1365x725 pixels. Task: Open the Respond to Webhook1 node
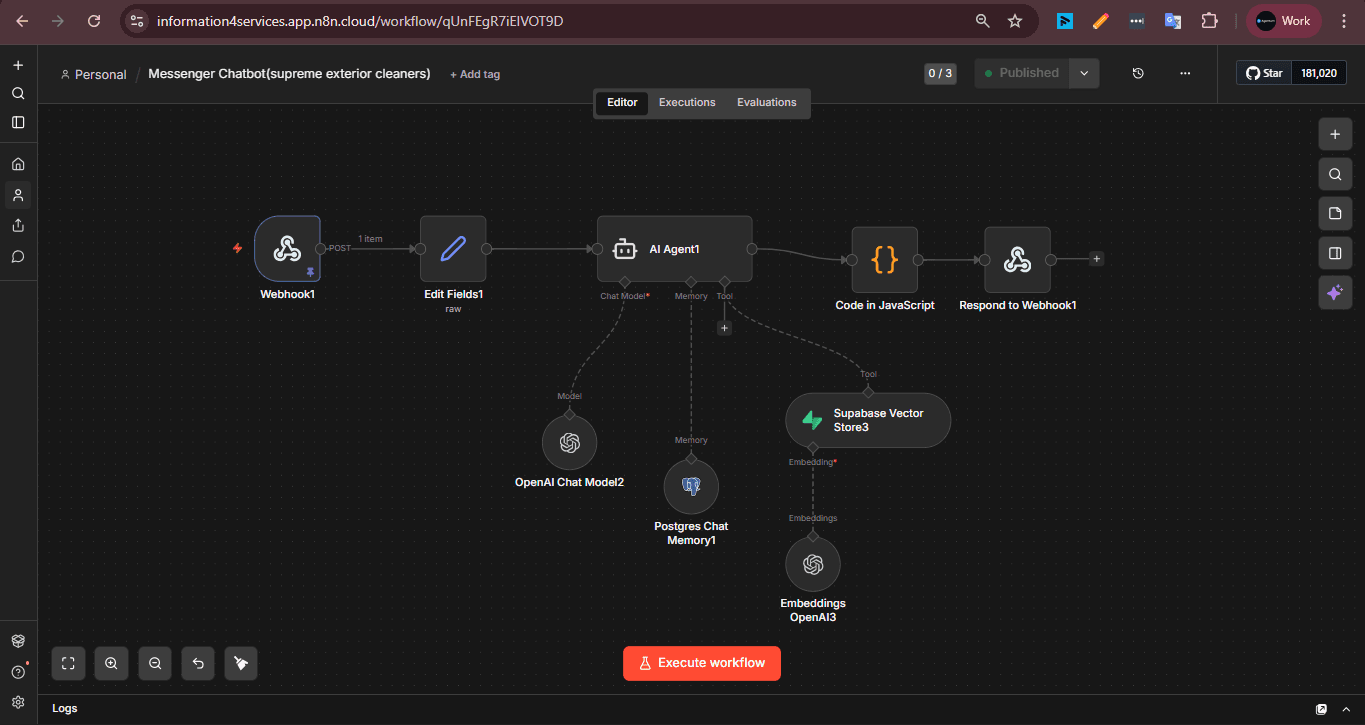(1017, 260)
